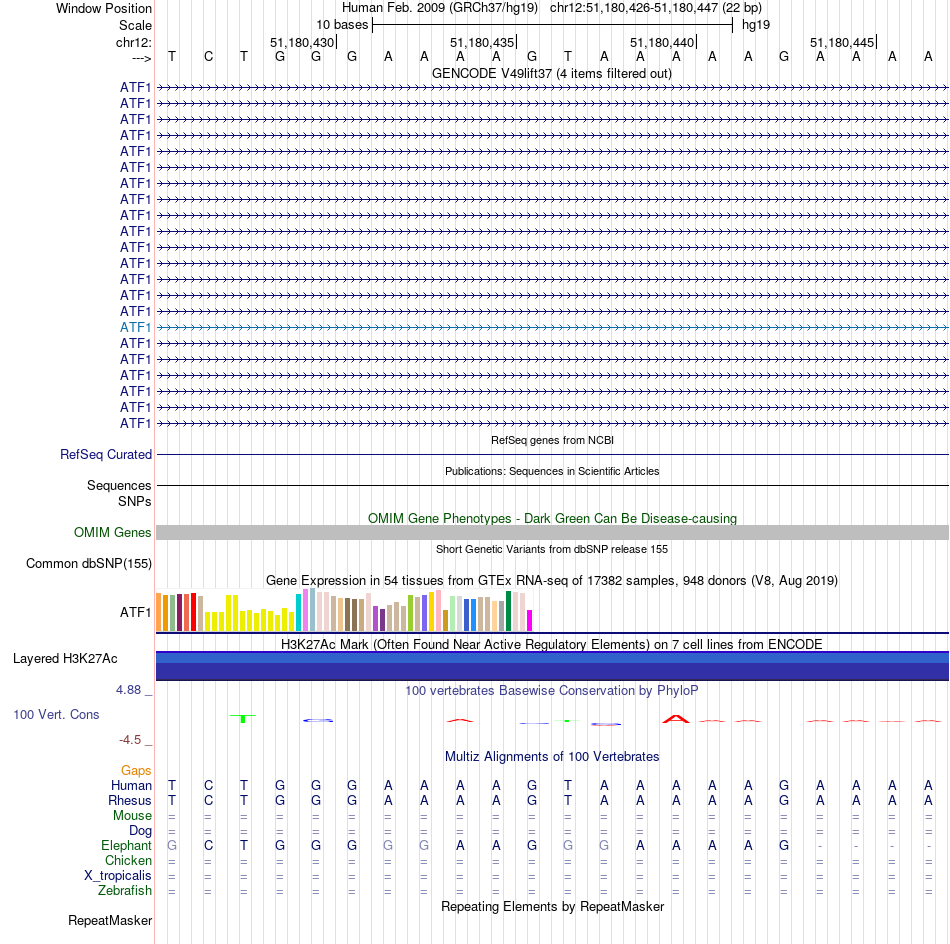Click the RefSeq genes from NCBI title
This screenshot has height=944, width=950.
(x=553, y=440)
